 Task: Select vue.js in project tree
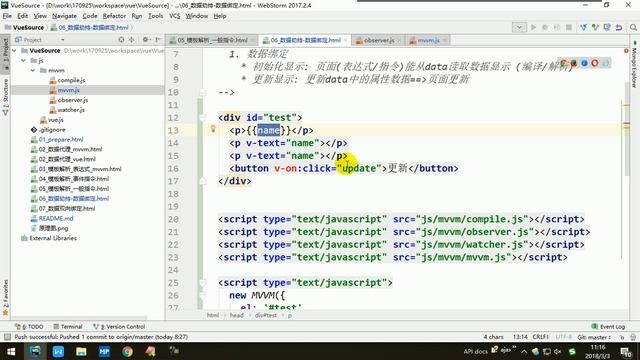(x=52, y=120)
